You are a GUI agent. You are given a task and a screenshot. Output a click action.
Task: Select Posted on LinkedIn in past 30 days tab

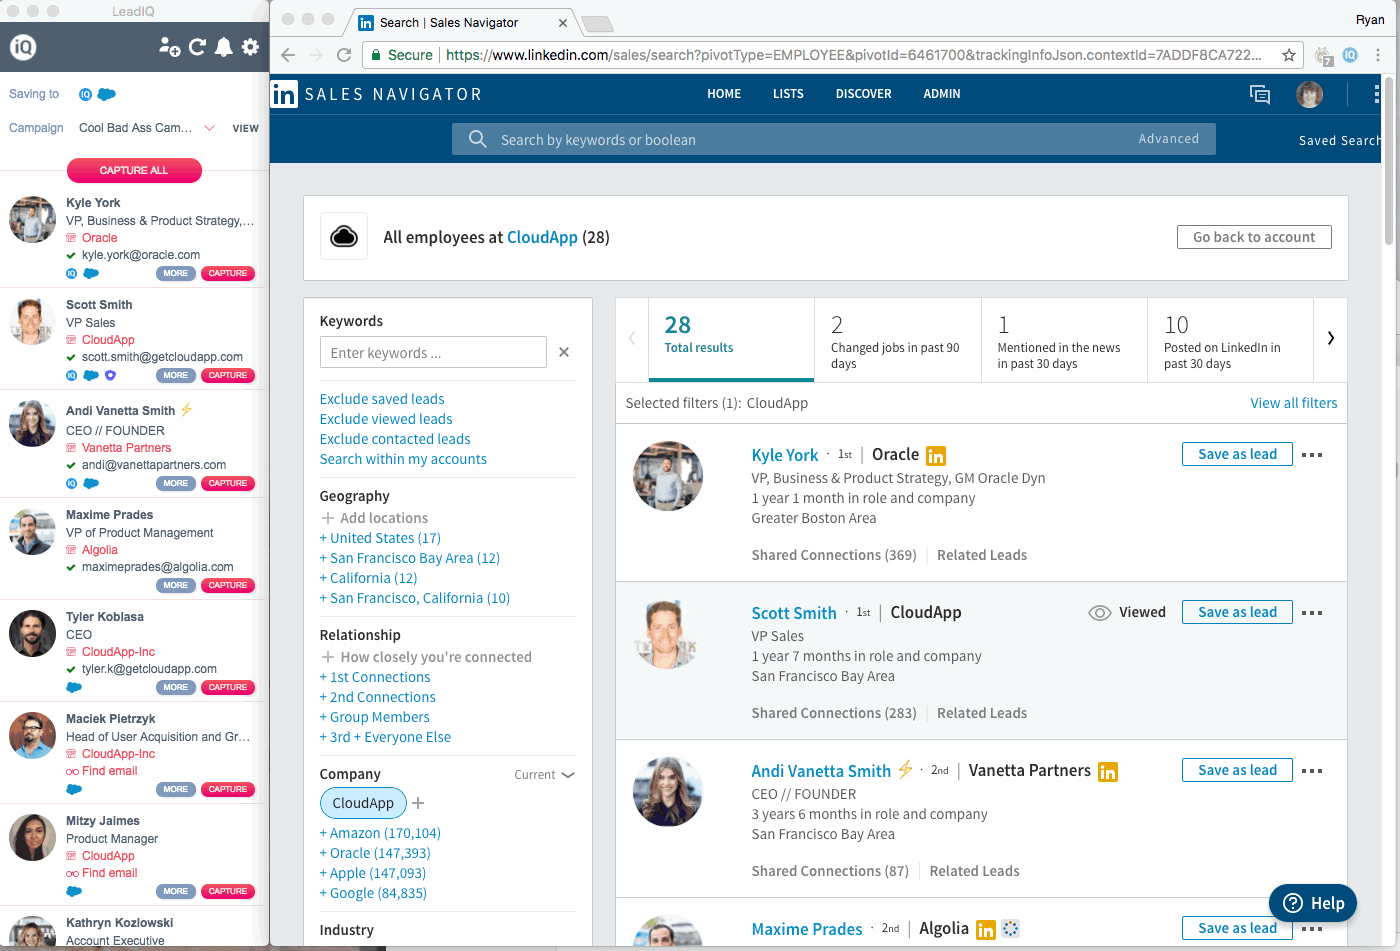pos(1230,339)
